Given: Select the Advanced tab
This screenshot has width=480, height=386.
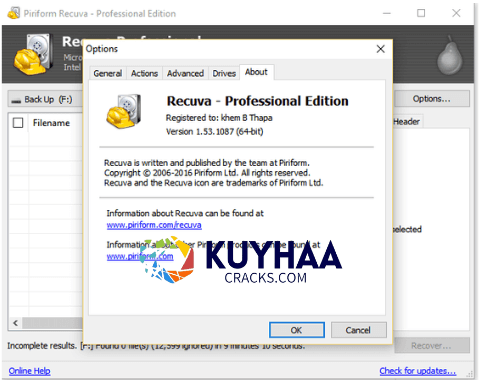Looking at the screenshot, I should click(x=185, y=73).
